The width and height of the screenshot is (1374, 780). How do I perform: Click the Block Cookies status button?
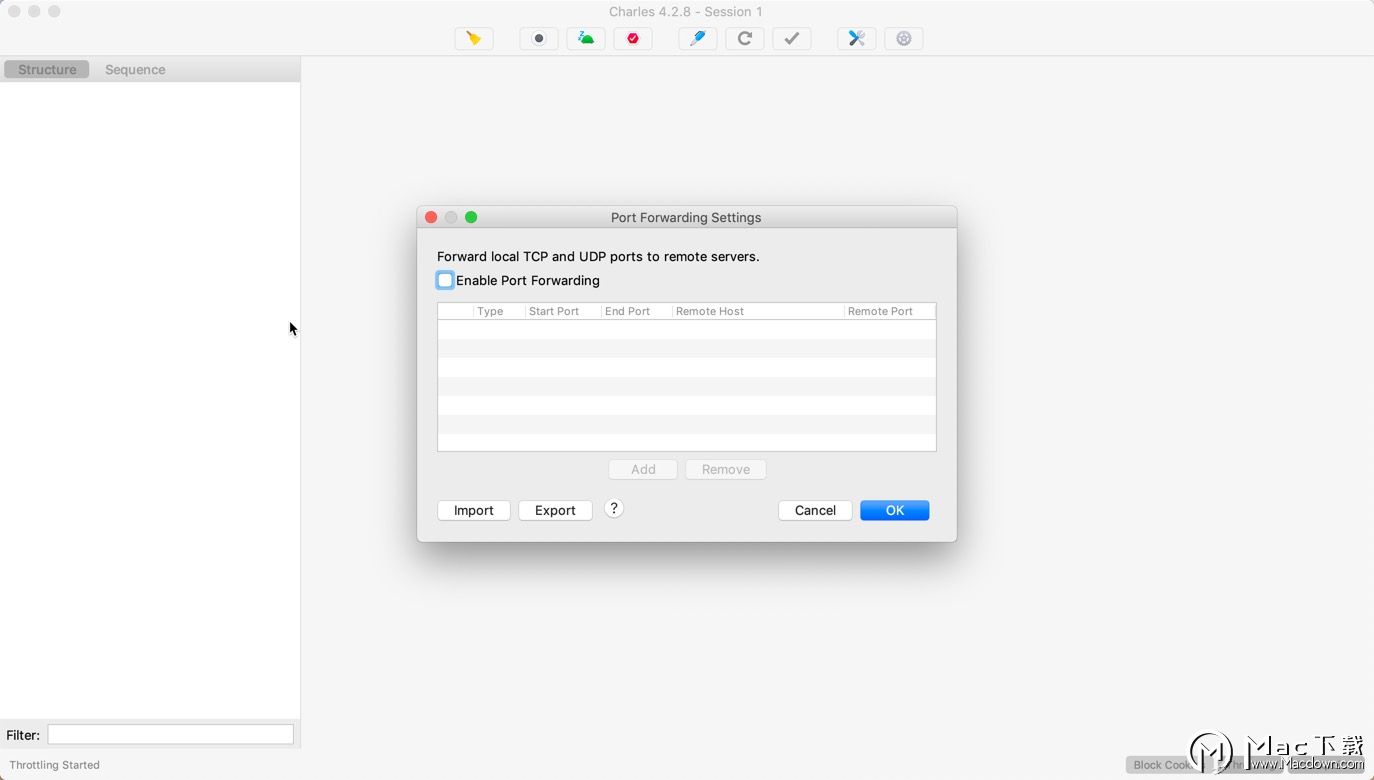pyautogui.click(x=1165, y=764)
